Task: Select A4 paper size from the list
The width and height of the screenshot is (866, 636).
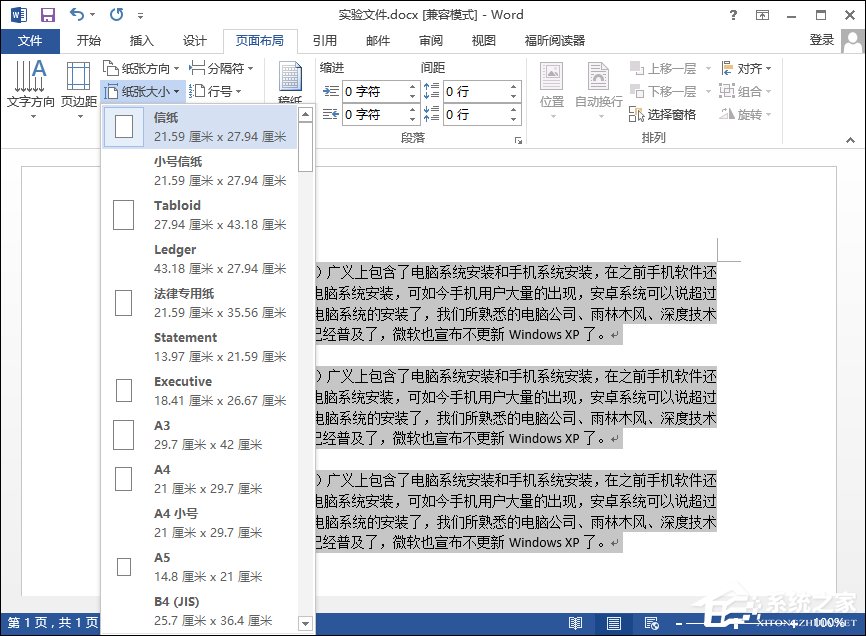Action: [x=200, y=477]
